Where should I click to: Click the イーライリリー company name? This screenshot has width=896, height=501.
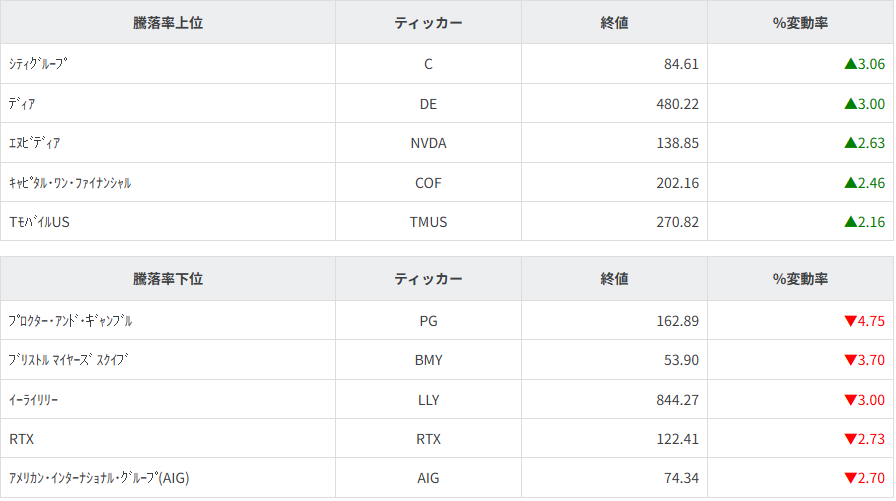tap(33, 400)
